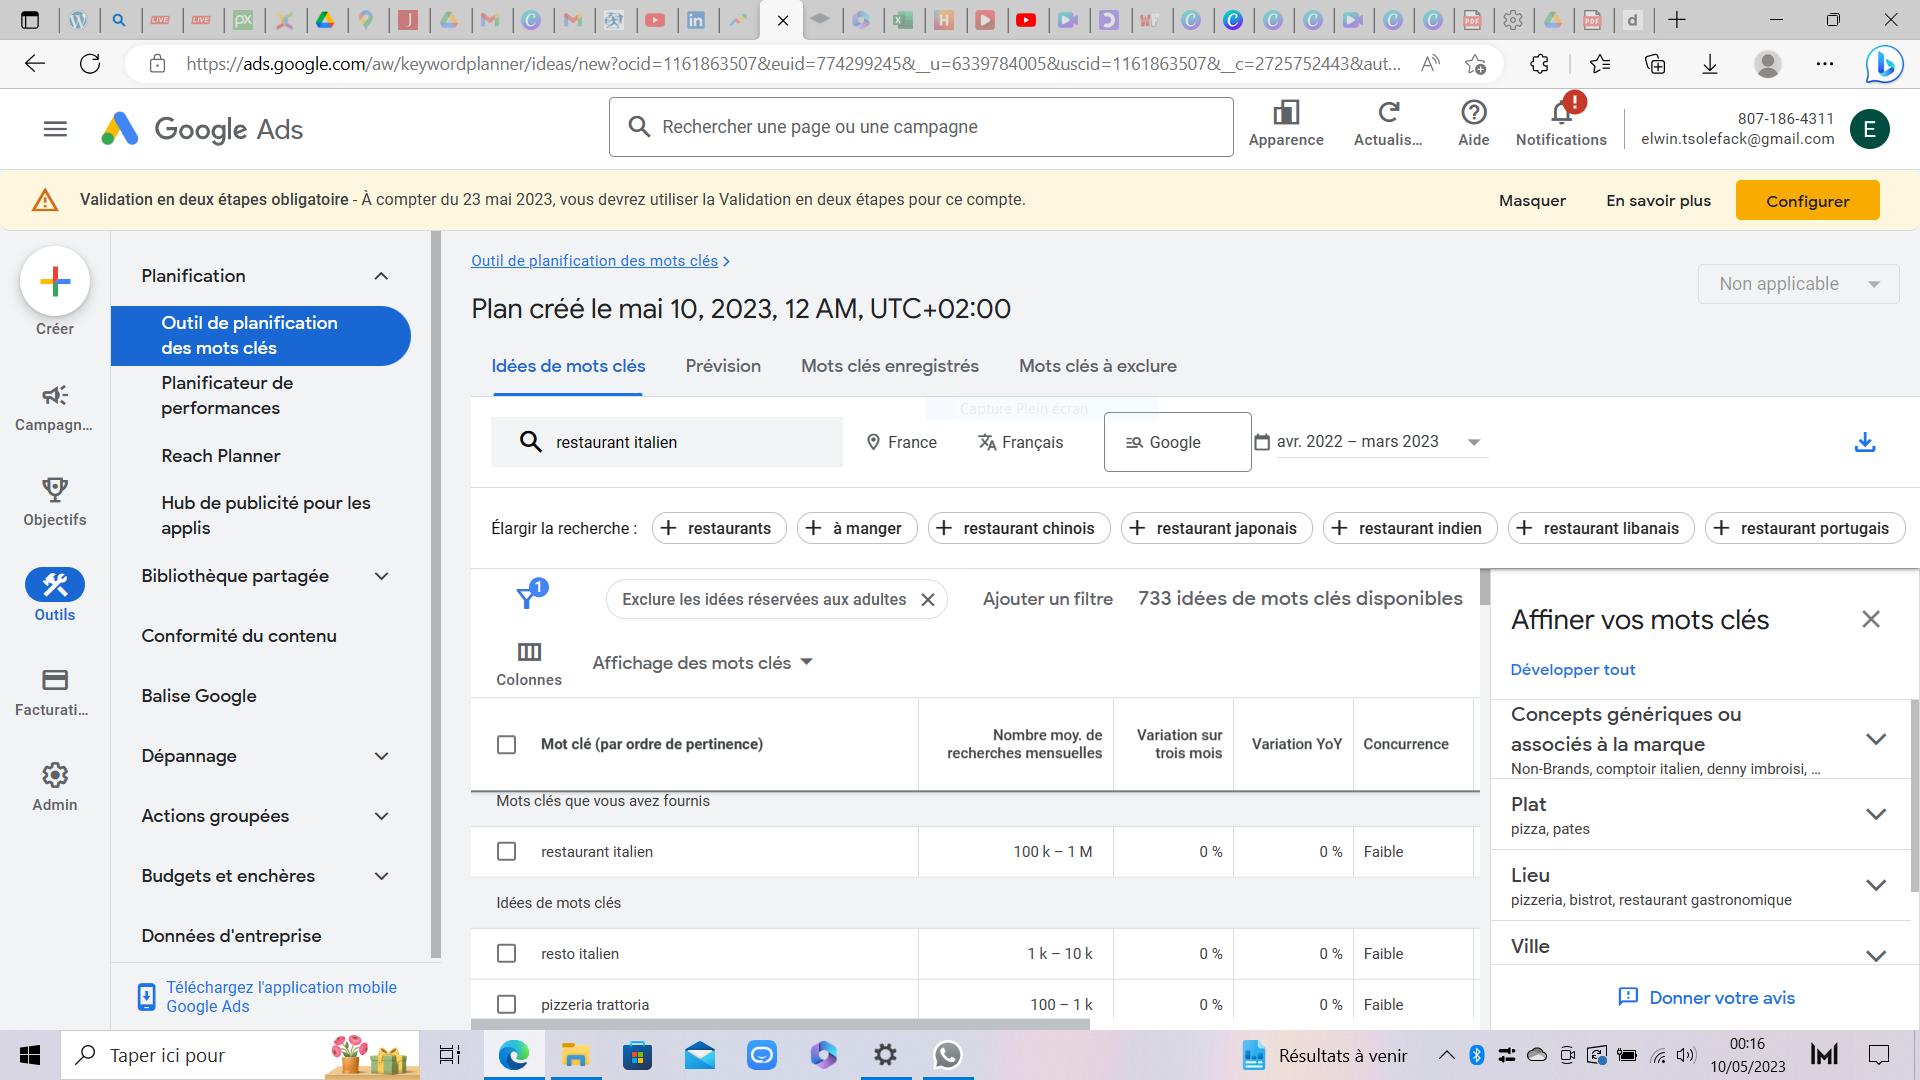Open the Colonnes columns icon
Image resolution: width=1920 pixels, height=1080 pixels.
coord(529,653)
